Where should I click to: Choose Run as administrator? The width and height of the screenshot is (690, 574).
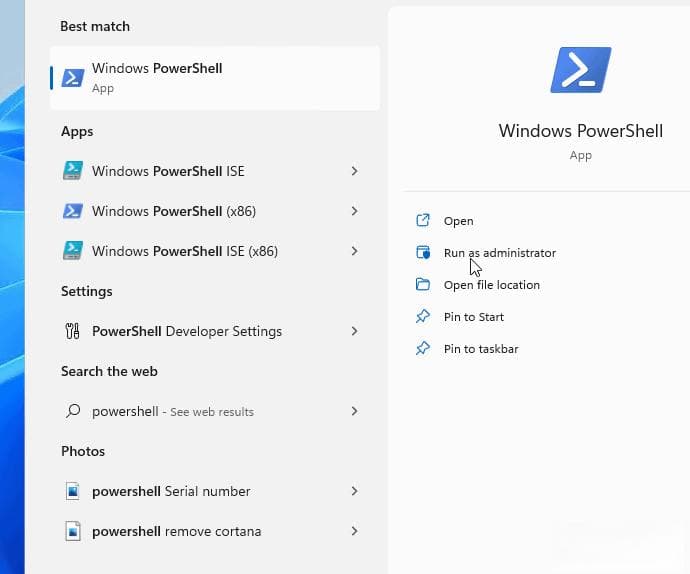point(500,253)
